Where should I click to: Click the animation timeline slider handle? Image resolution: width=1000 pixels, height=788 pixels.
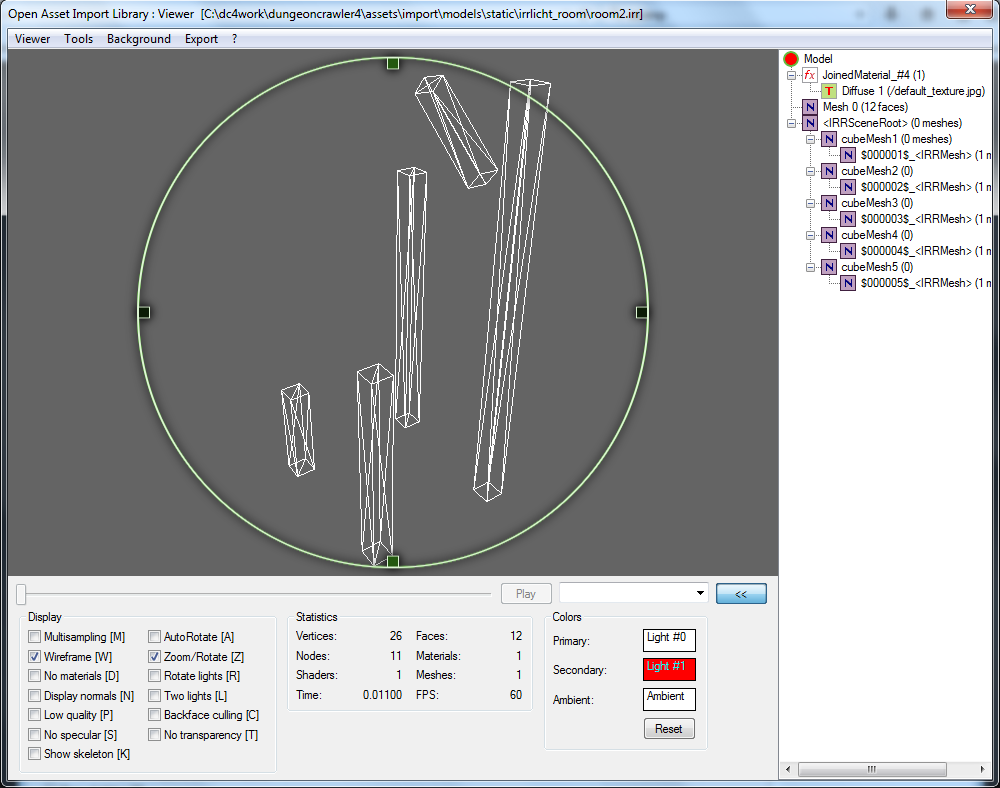[21, 594]
